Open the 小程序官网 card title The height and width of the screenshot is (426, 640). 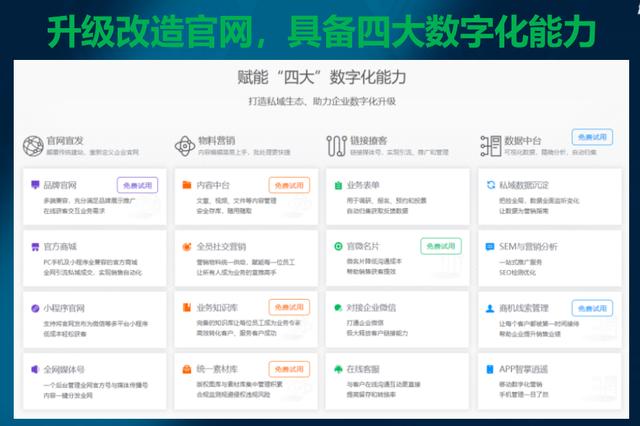tap(64, 308)
